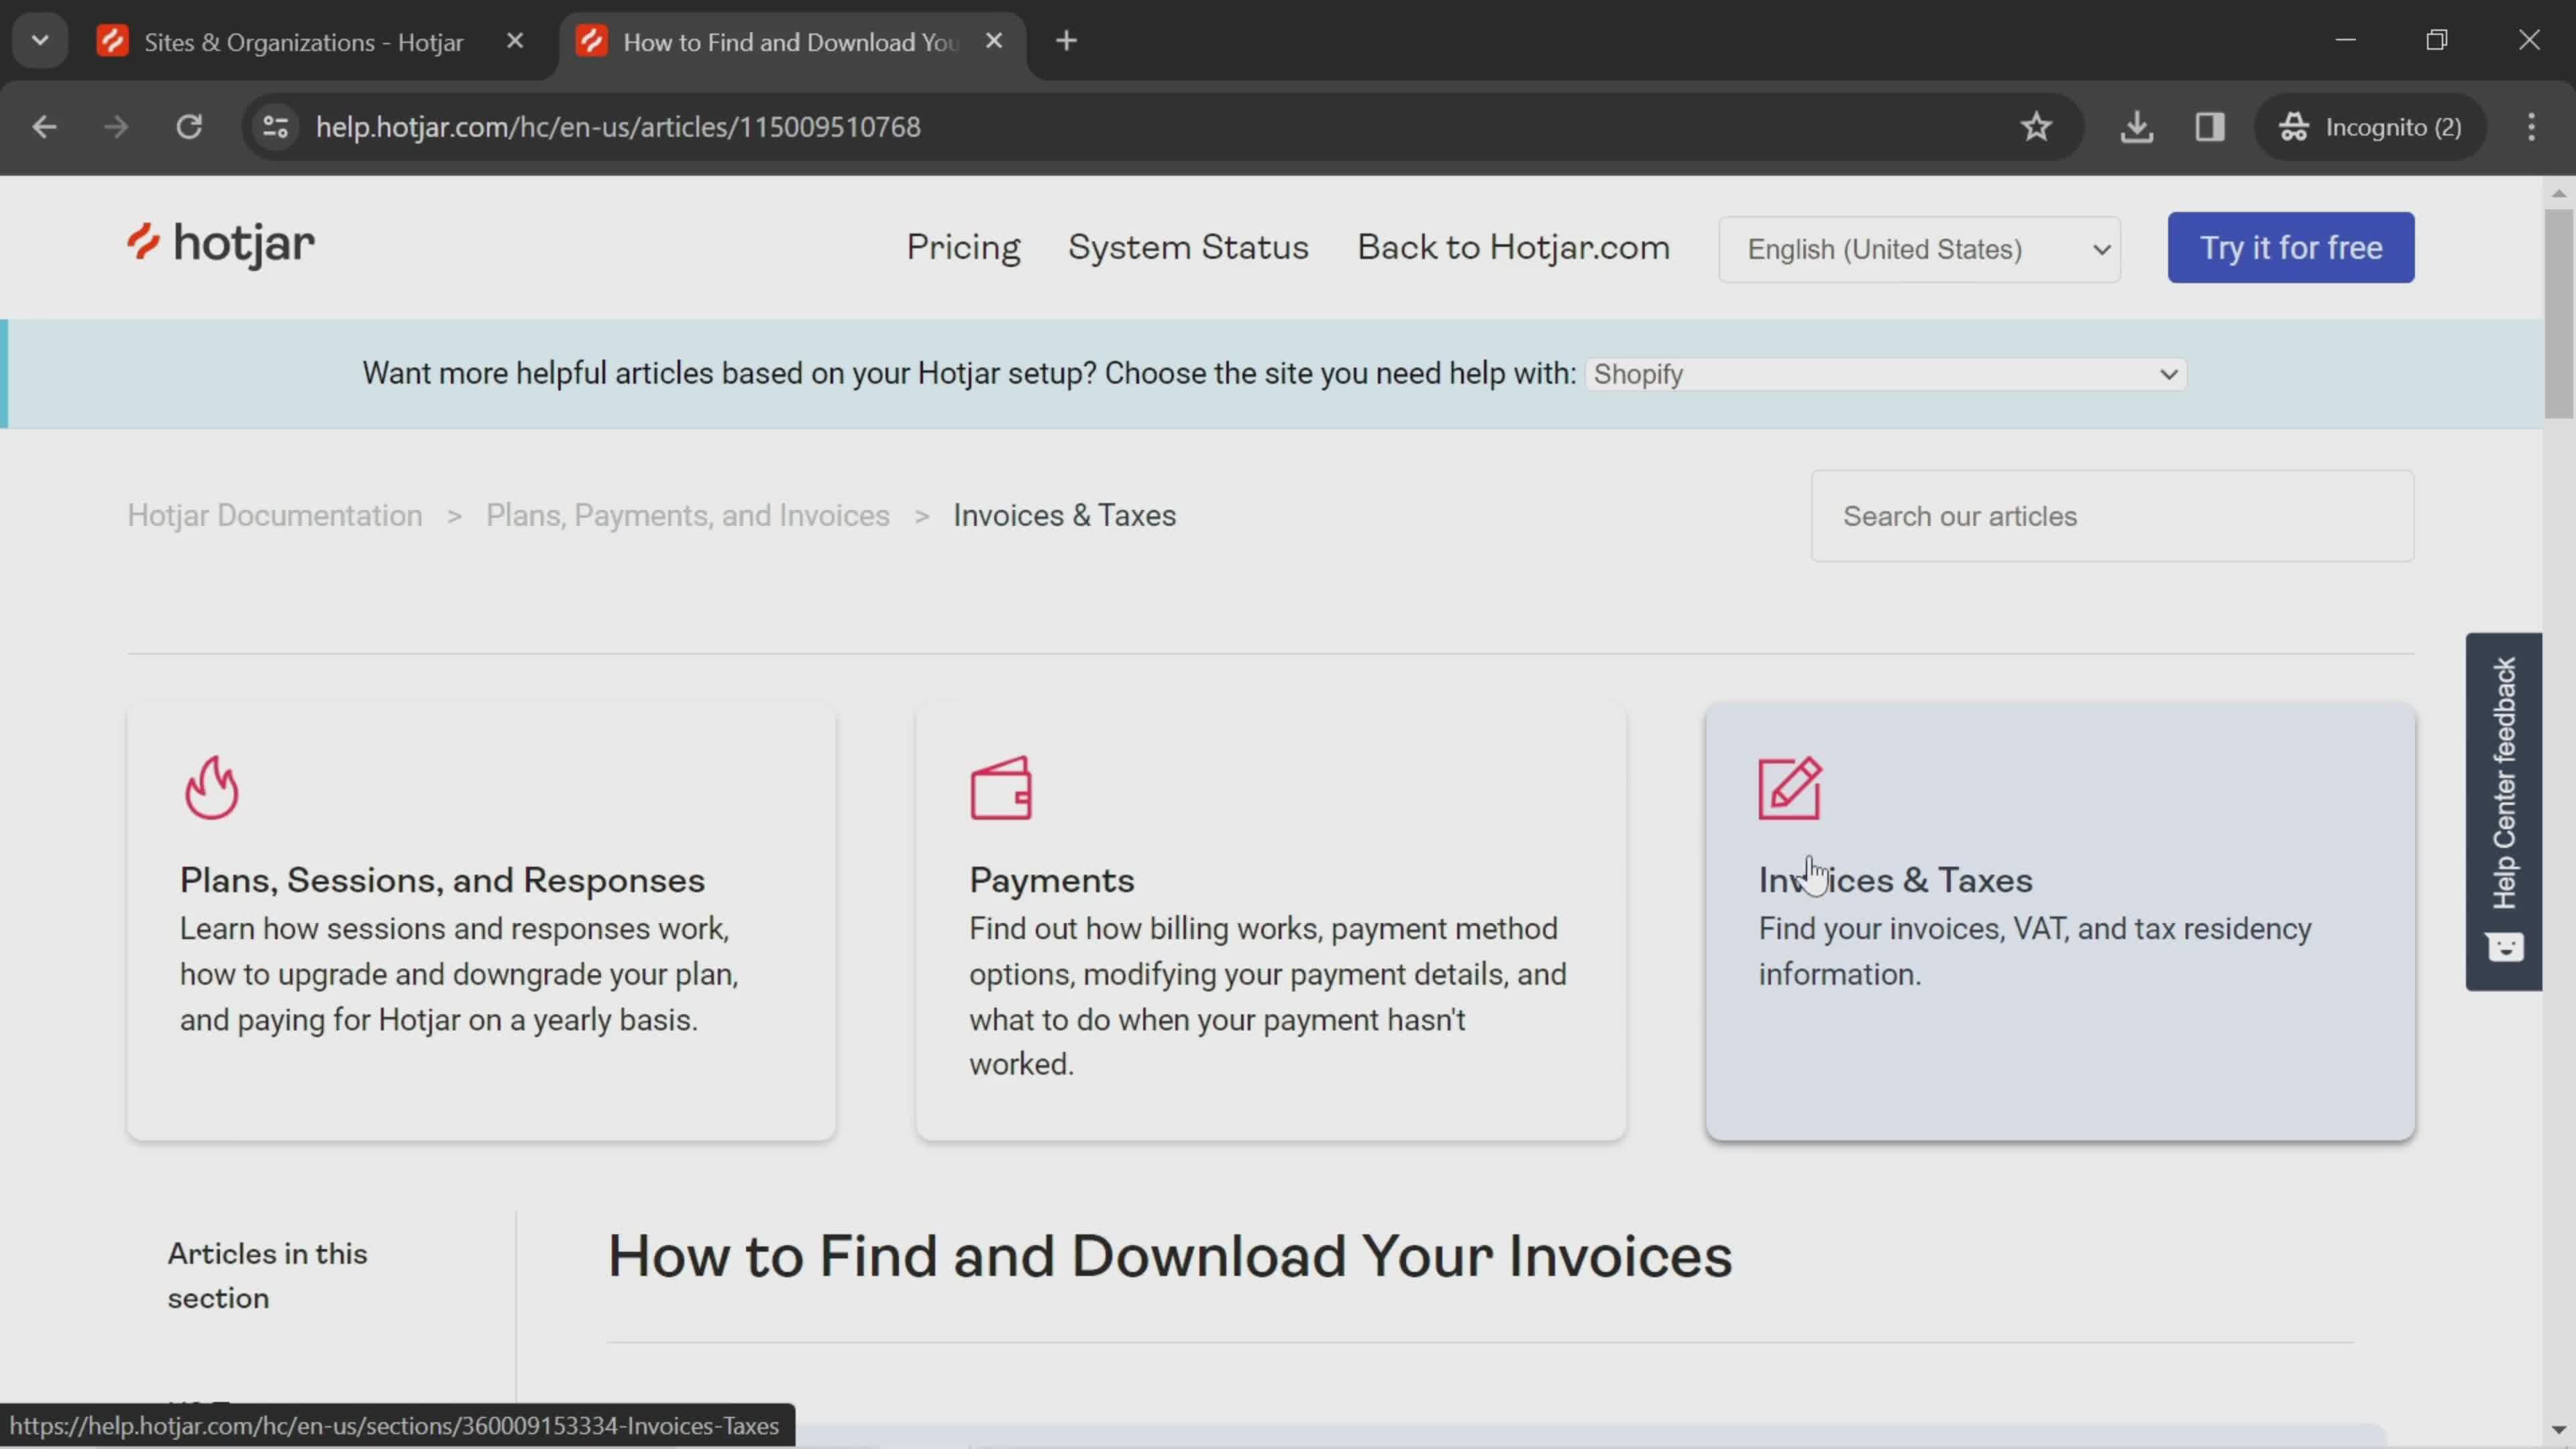This screenshot has width=2576, height=1449.
Task: Open browser downloads
Action: [x=2137, y=127]
